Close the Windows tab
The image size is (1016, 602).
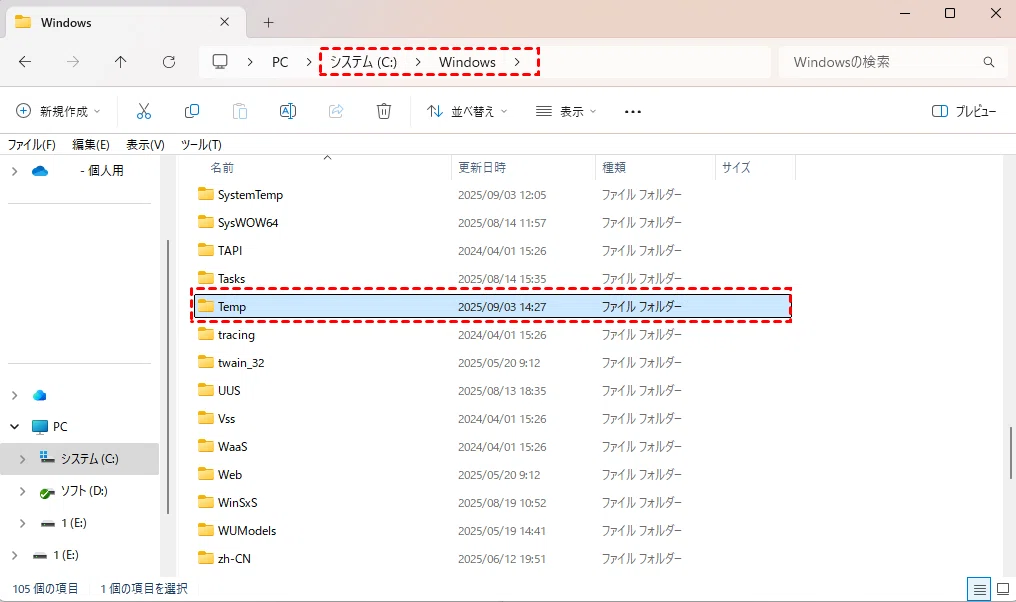(224, 22)
